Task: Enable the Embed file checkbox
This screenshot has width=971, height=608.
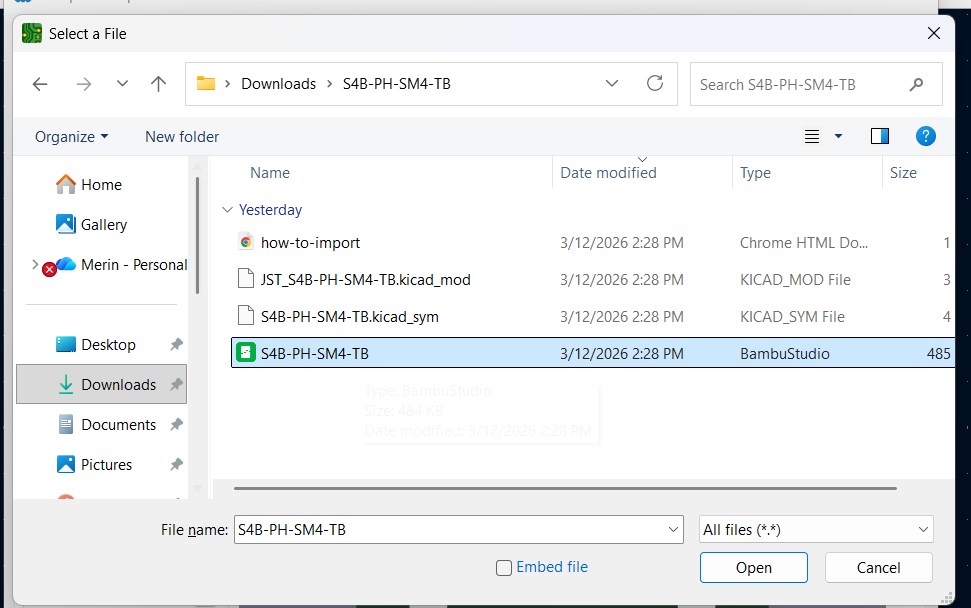Action: tap(503, 567)
